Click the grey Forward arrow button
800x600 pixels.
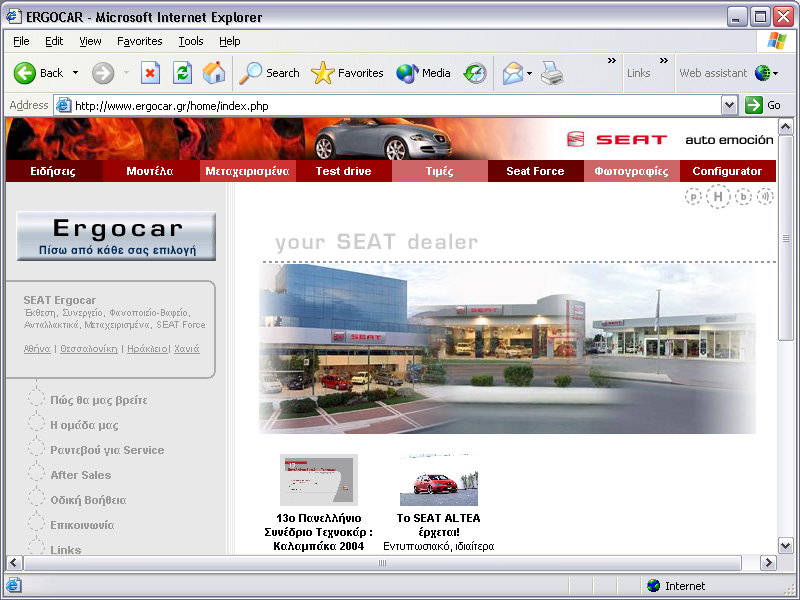coord(103,73)
